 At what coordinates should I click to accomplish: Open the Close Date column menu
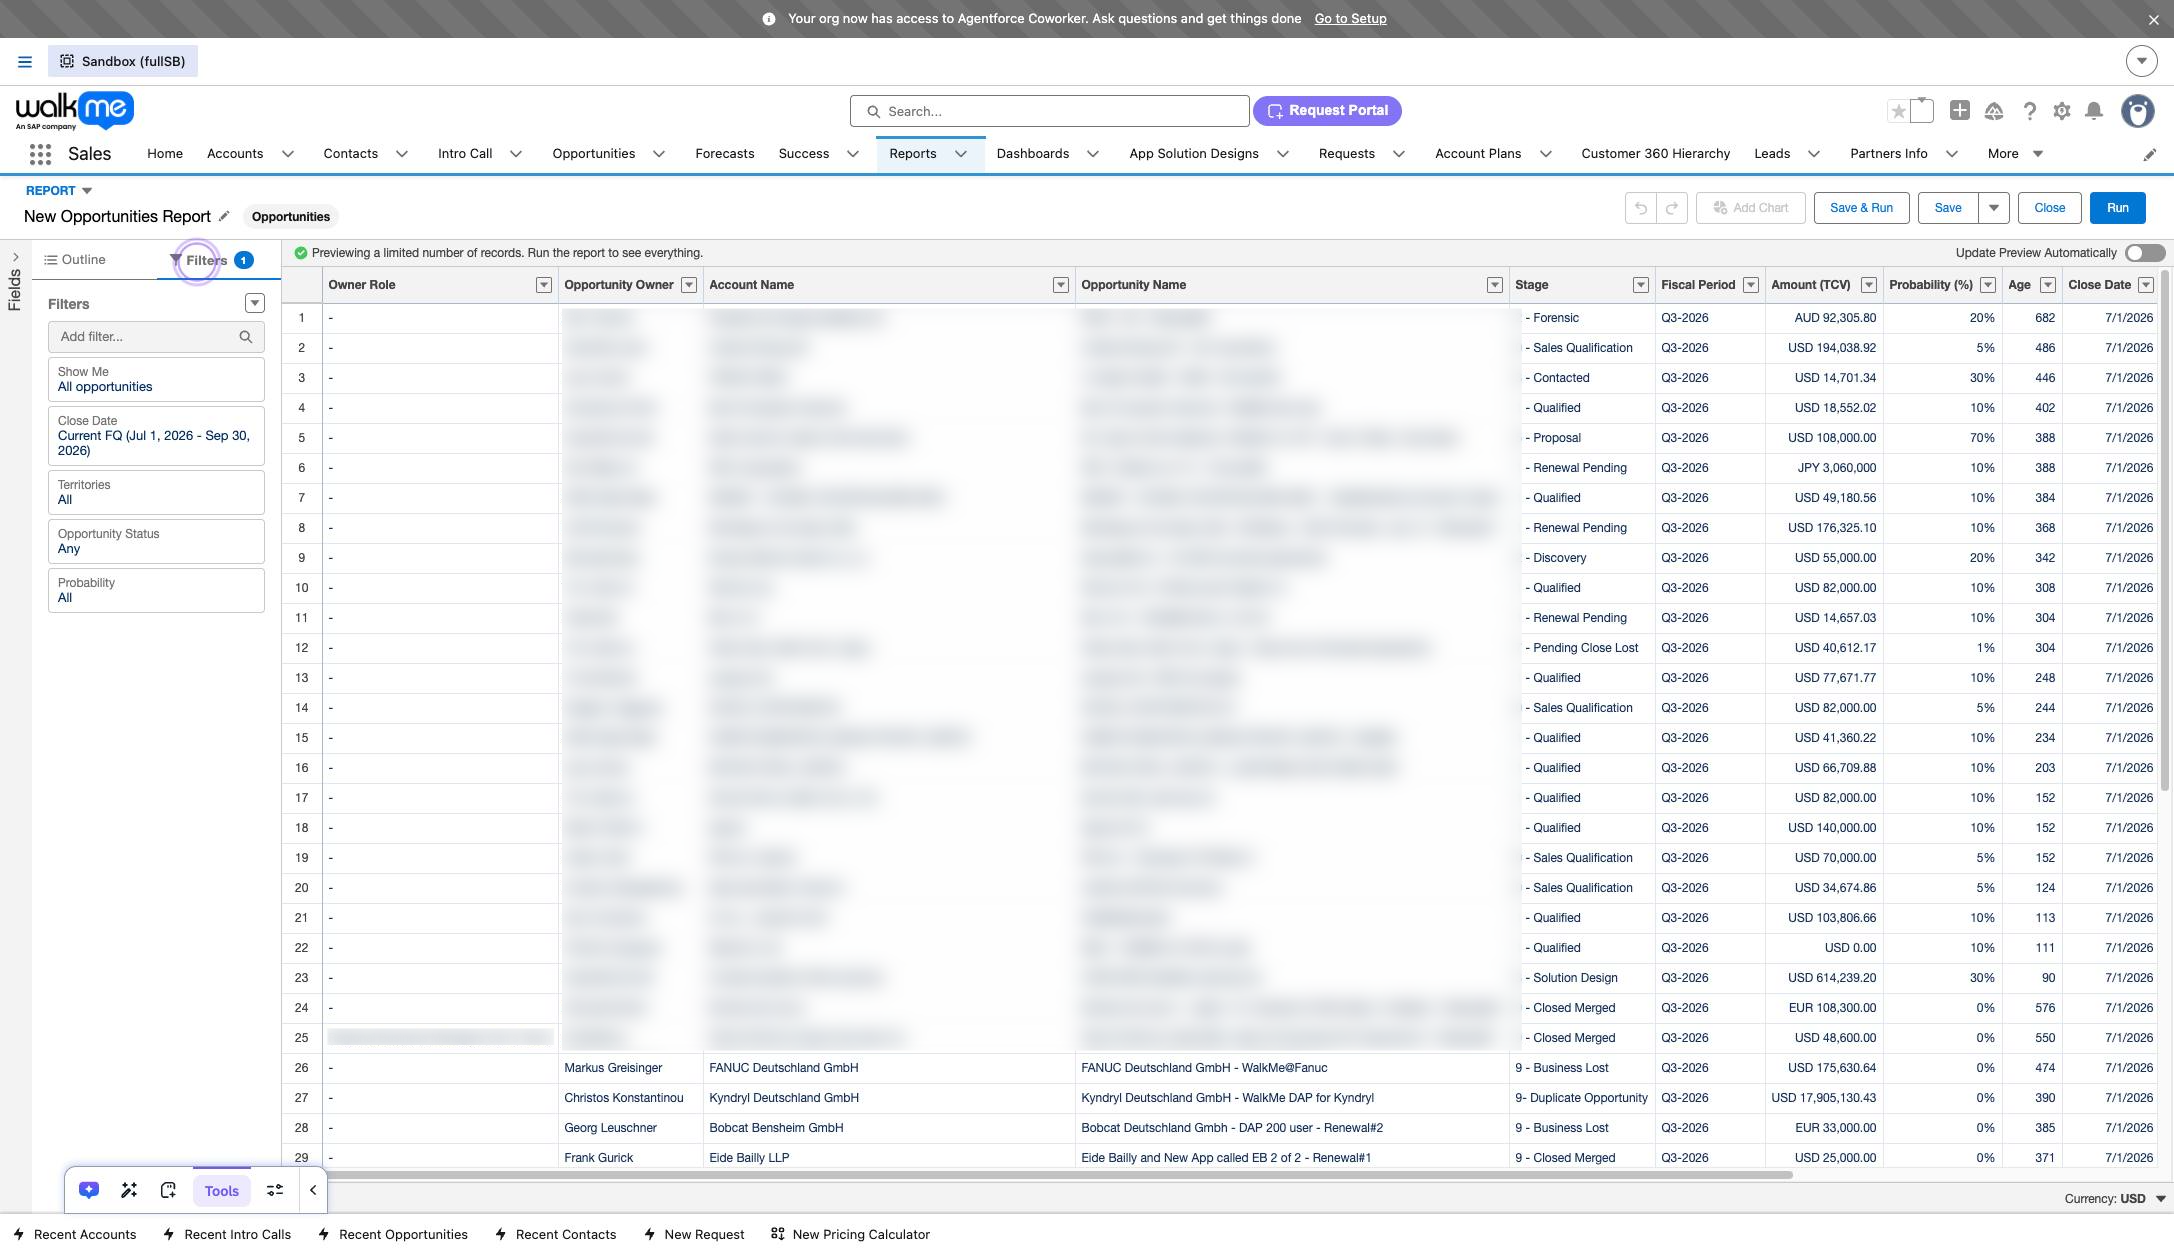[x=2146, y=285]
